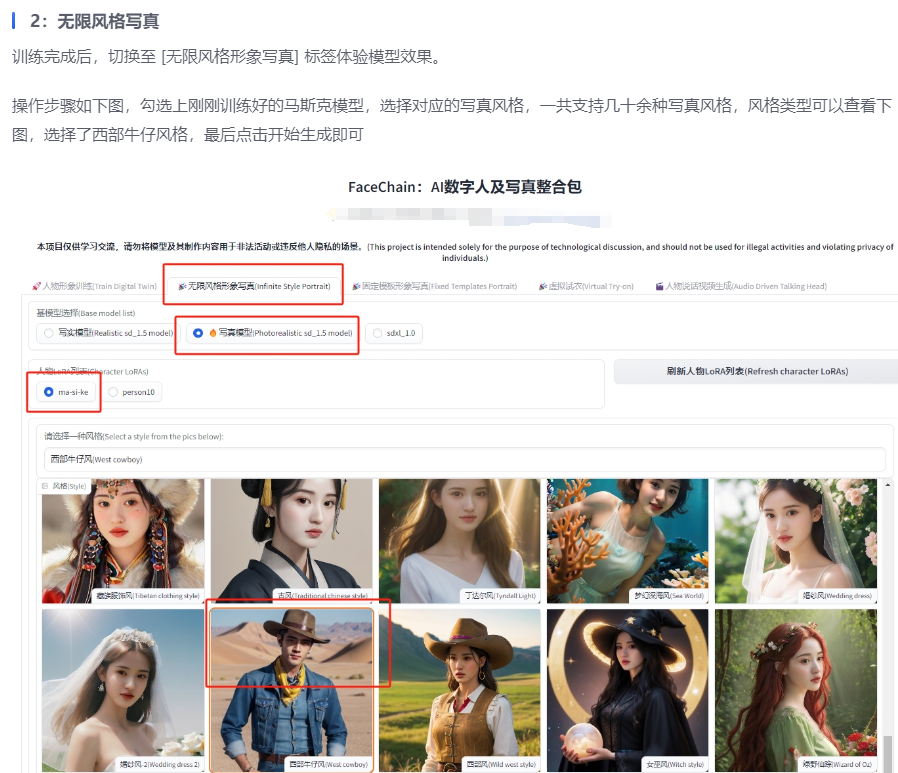Click the image icon beside Style label

coord(45,486)
